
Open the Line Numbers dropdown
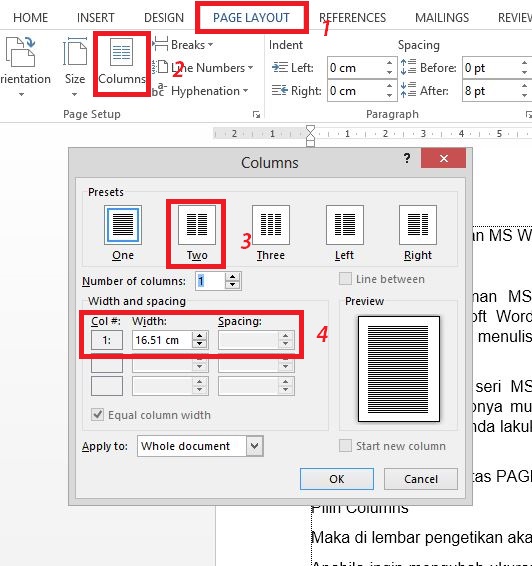pyautogui.click(x=202, y=68)
